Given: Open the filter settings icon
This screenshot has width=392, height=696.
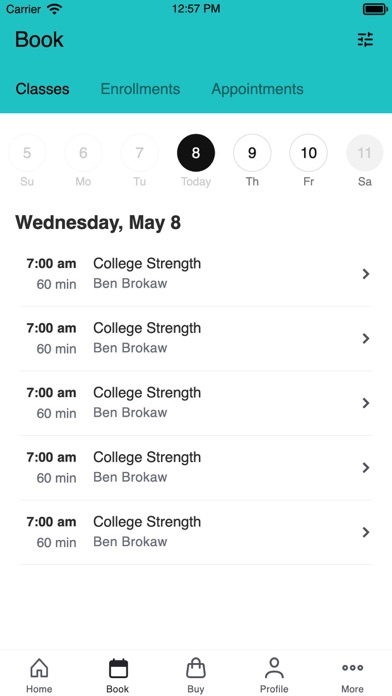Looking at the screenshot, I should click(x=365, y=40).
